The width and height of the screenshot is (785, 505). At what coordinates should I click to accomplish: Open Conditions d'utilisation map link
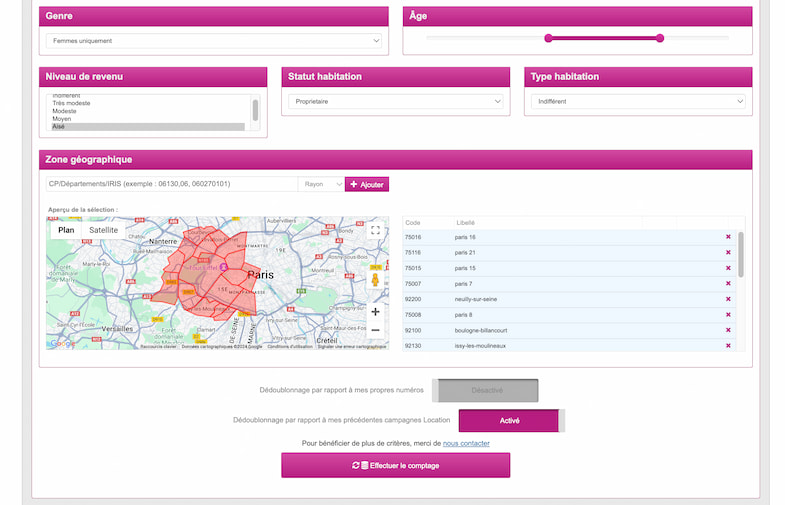click(290, 346)
